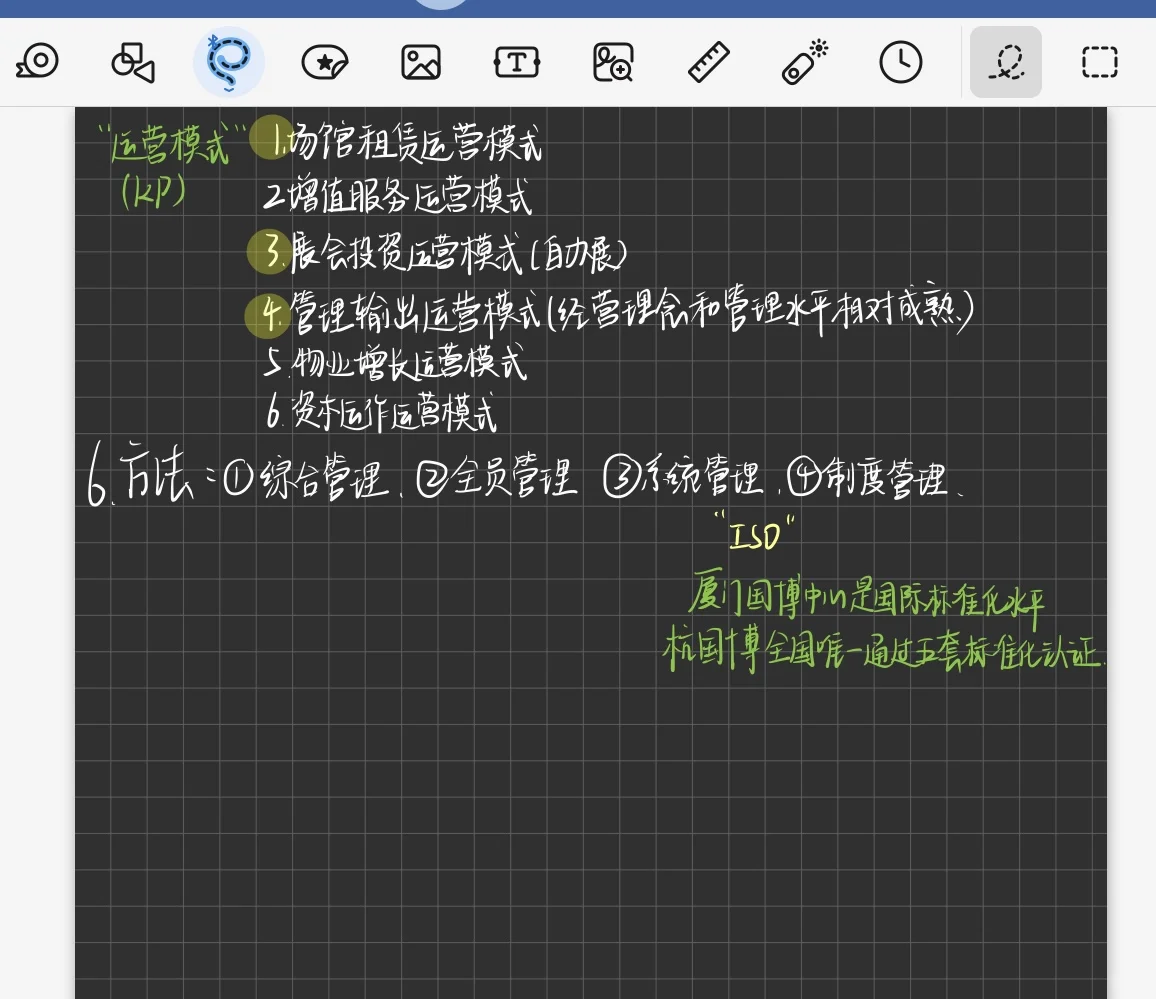Tap the pull-down handle at top center
1156x999 pixels.
click(440, 5)
